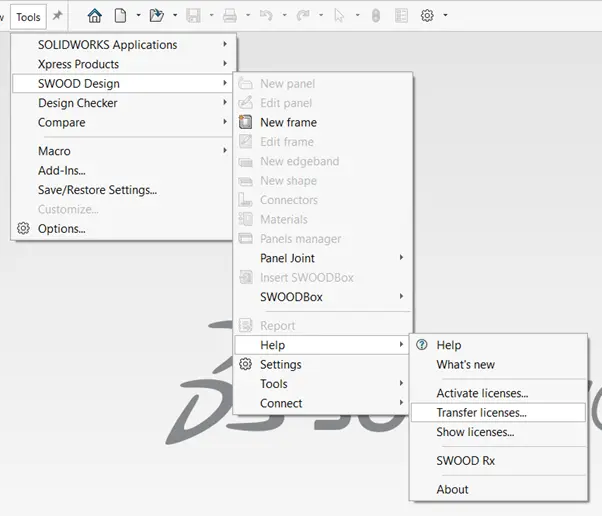Click the Home icon in toolbar
Image resolution: width=602 pixels, height=516 pixels.
click(94, 16)
